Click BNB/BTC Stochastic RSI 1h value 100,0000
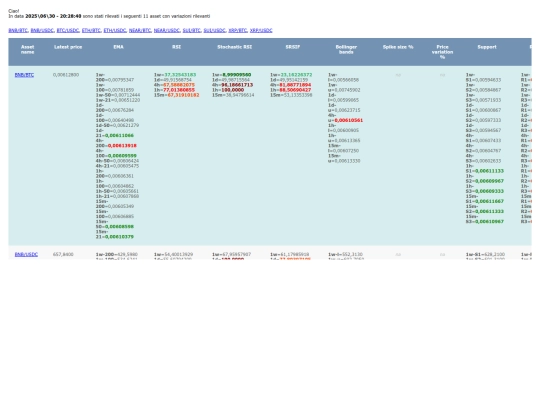This screenshot has width=540, height=405. coord(232,90)
